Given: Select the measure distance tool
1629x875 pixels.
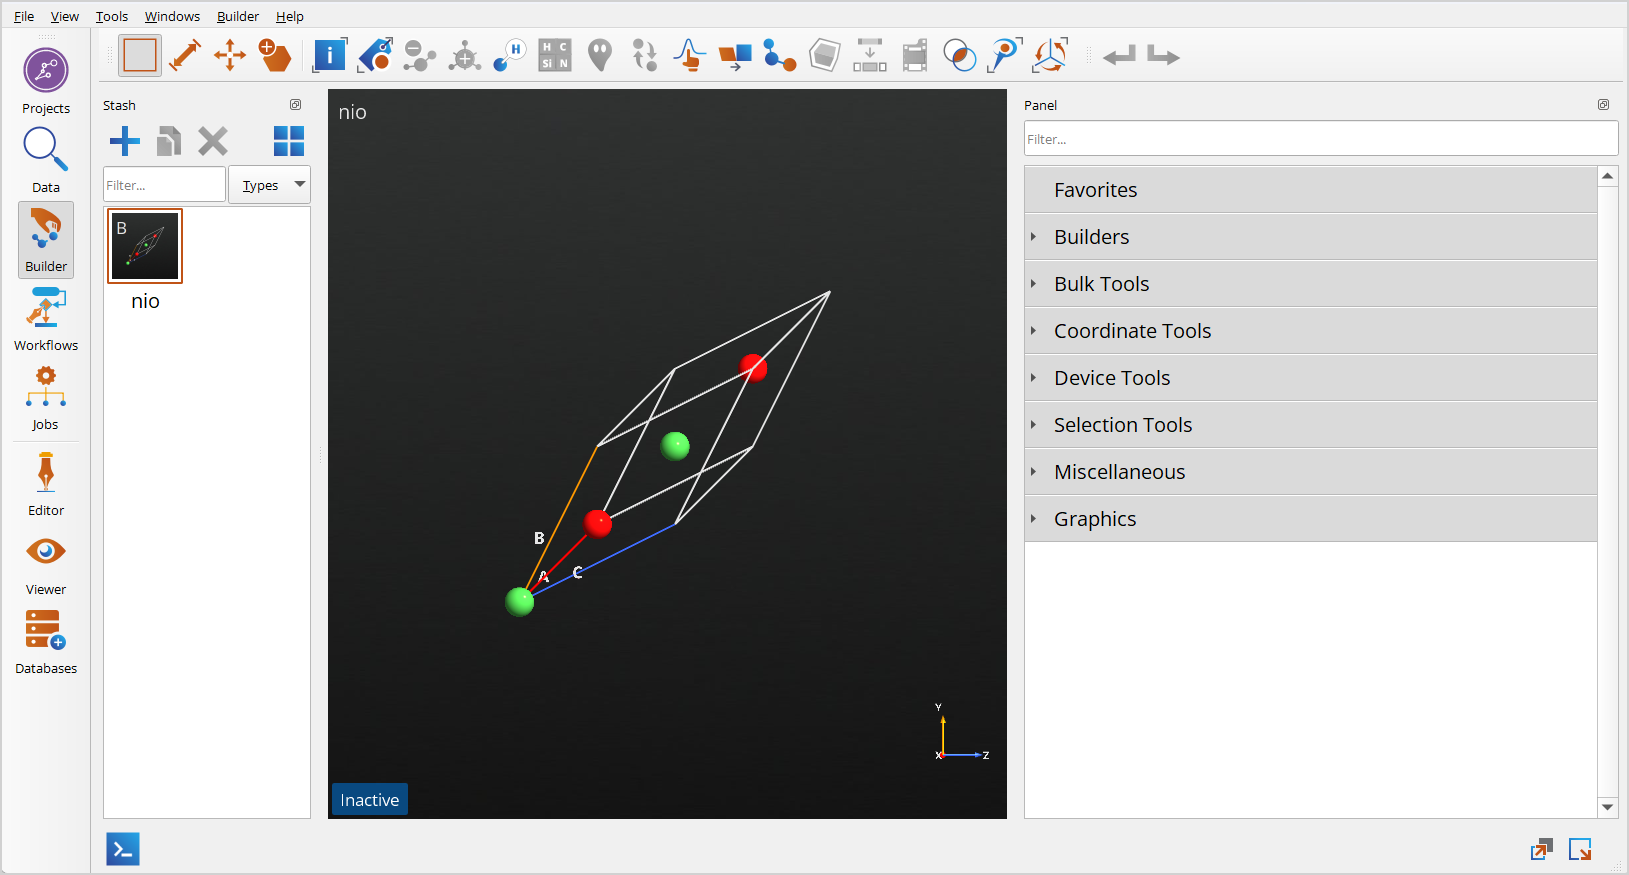Looking at the screenshot, I should click(185, 55).
